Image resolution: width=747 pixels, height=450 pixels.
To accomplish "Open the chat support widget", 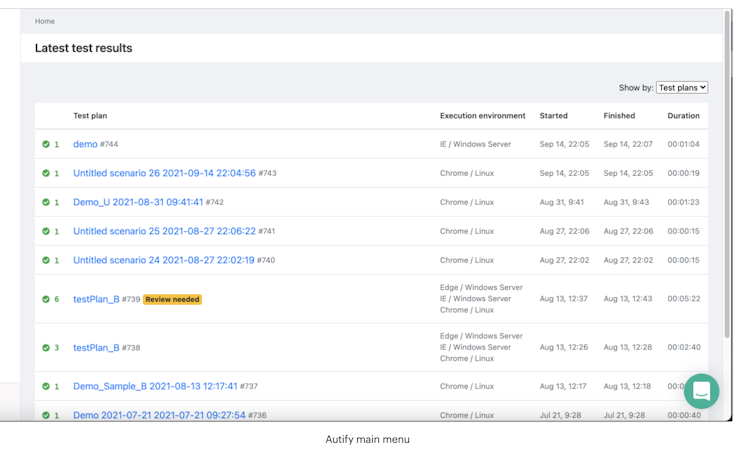I will click(x=701, y=391).
